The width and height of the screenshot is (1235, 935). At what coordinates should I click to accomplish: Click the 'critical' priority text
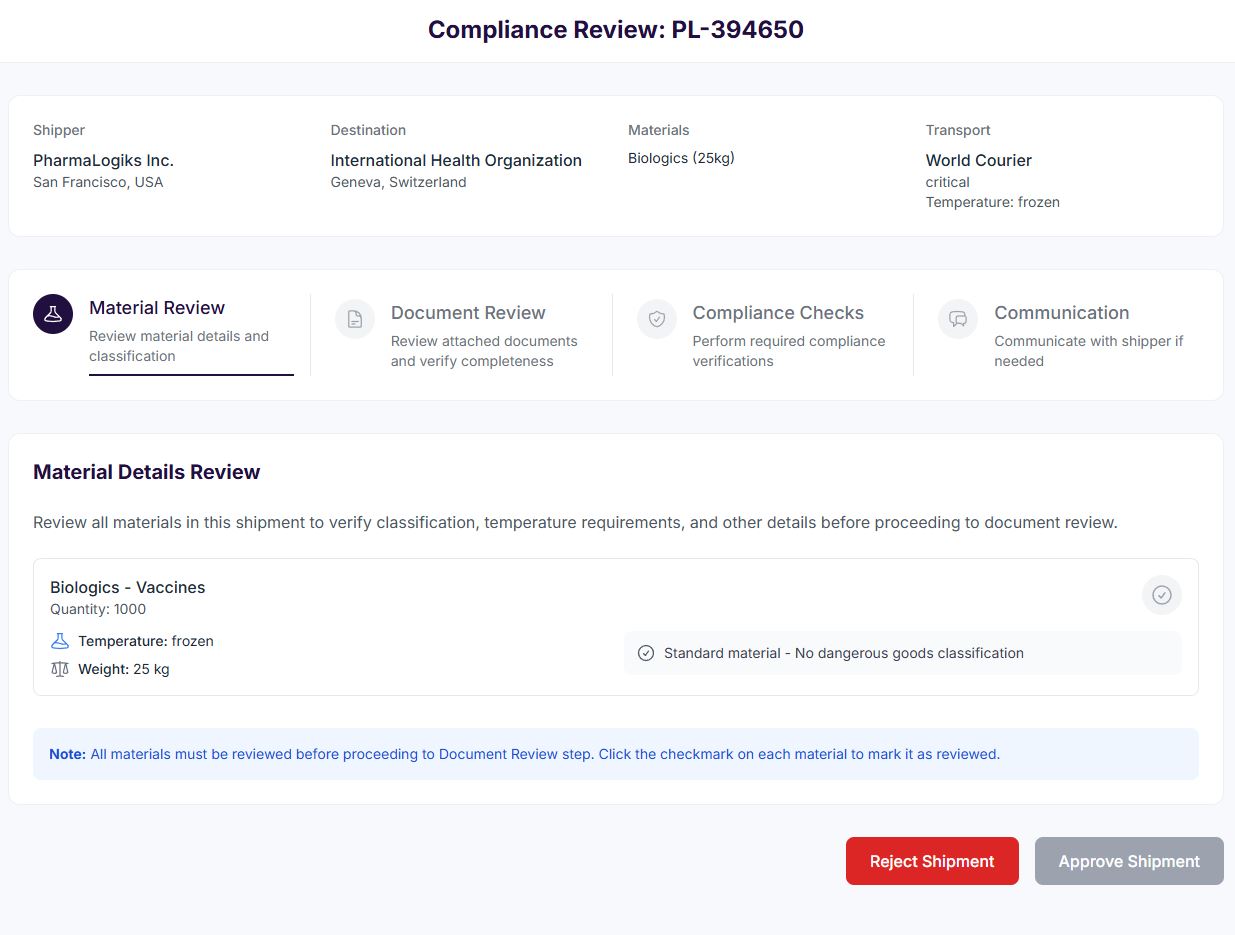(x=948, y=182)
